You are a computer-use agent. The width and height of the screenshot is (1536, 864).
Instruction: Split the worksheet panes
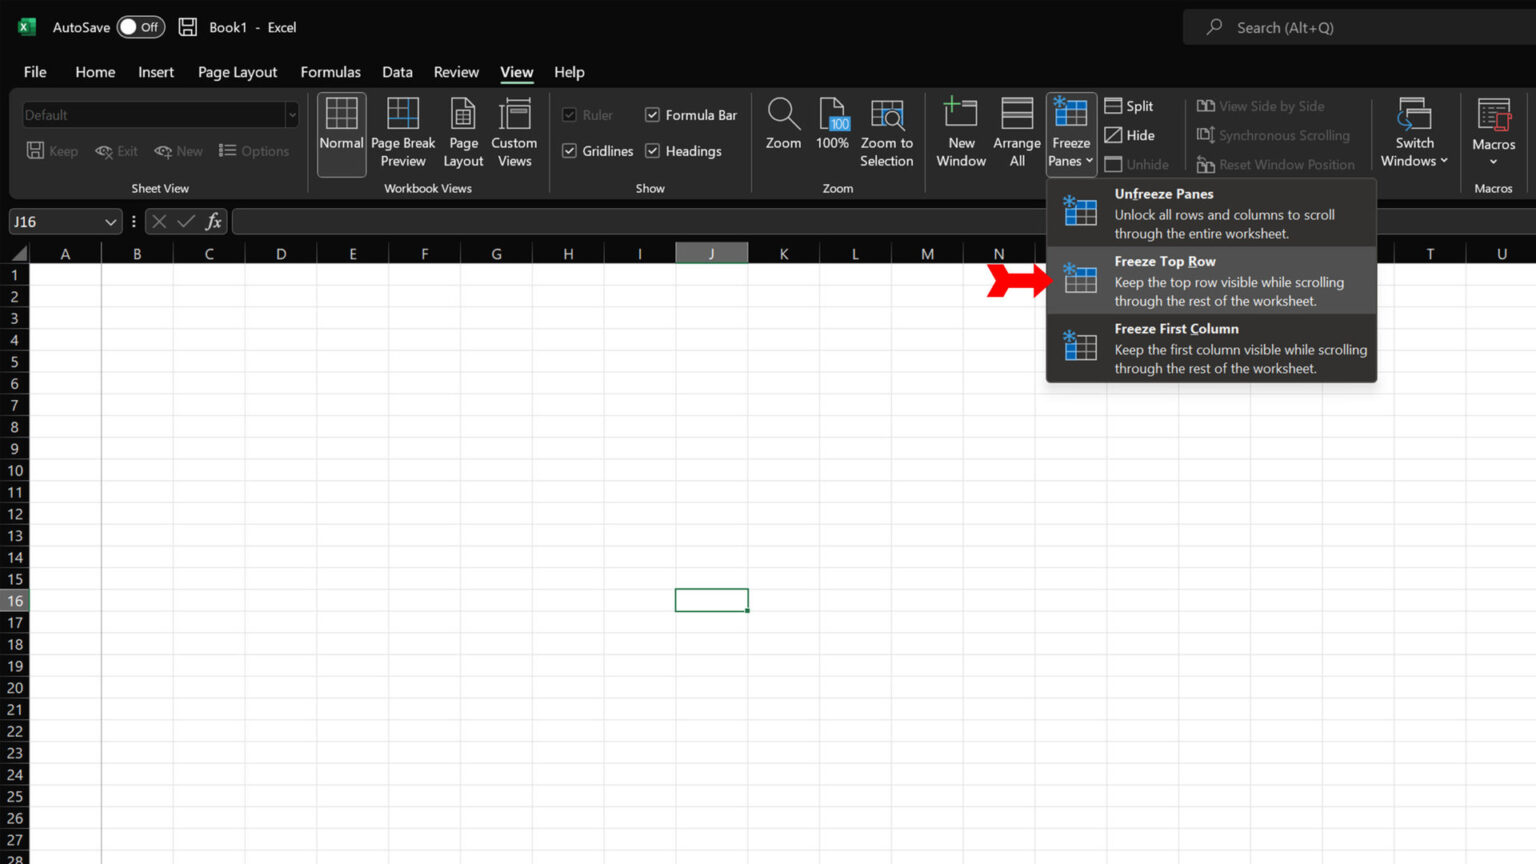point(1129,105)
